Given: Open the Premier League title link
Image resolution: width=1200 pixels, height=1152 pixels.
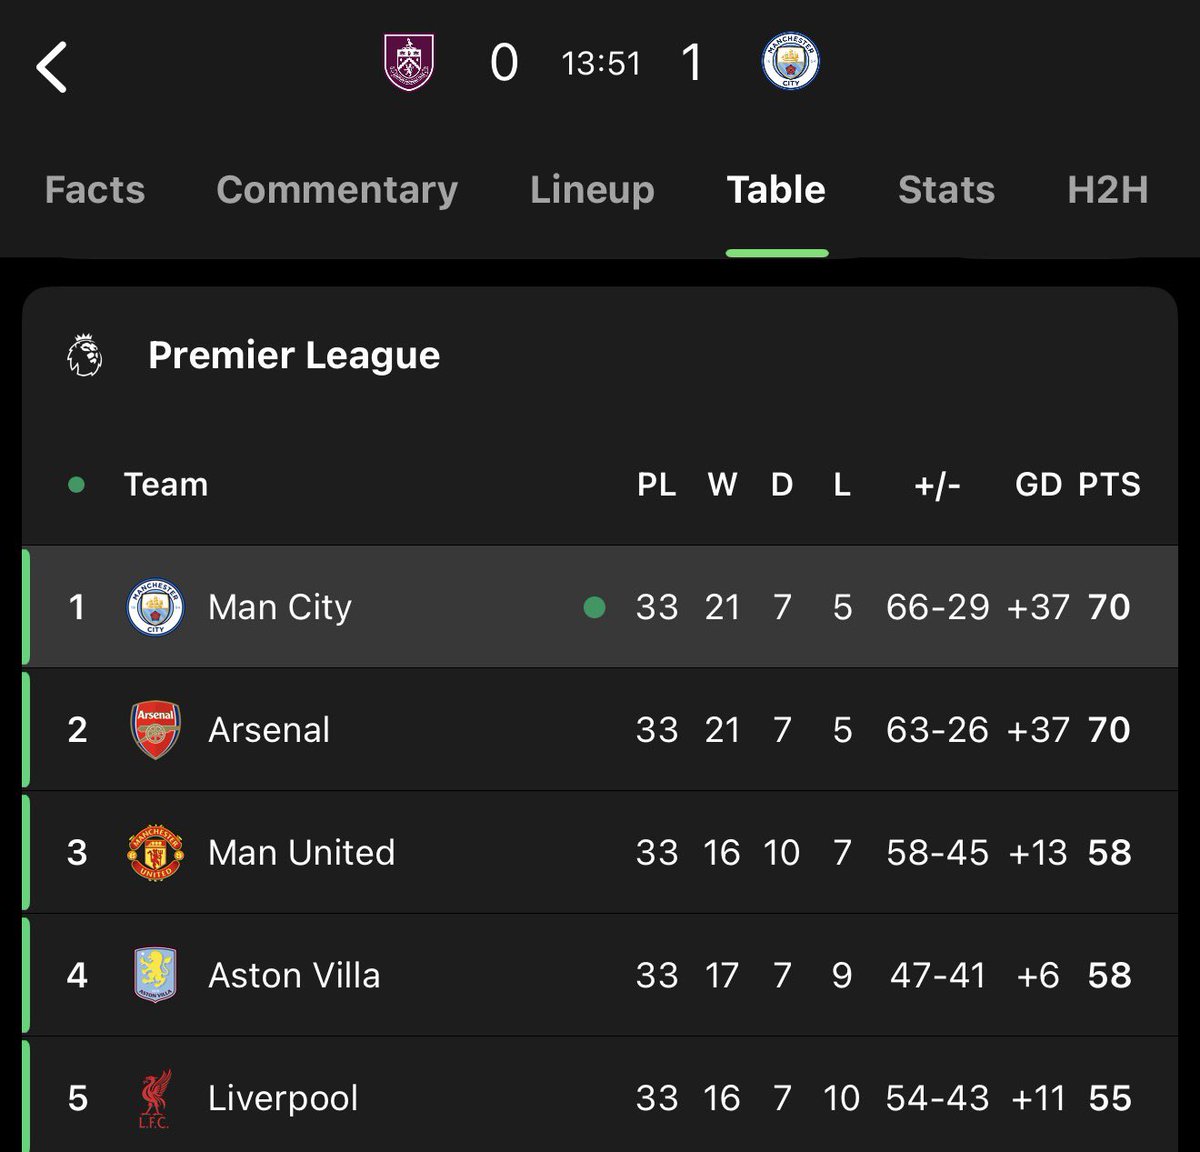Looking at the screenshot, I should pos(294,356).
